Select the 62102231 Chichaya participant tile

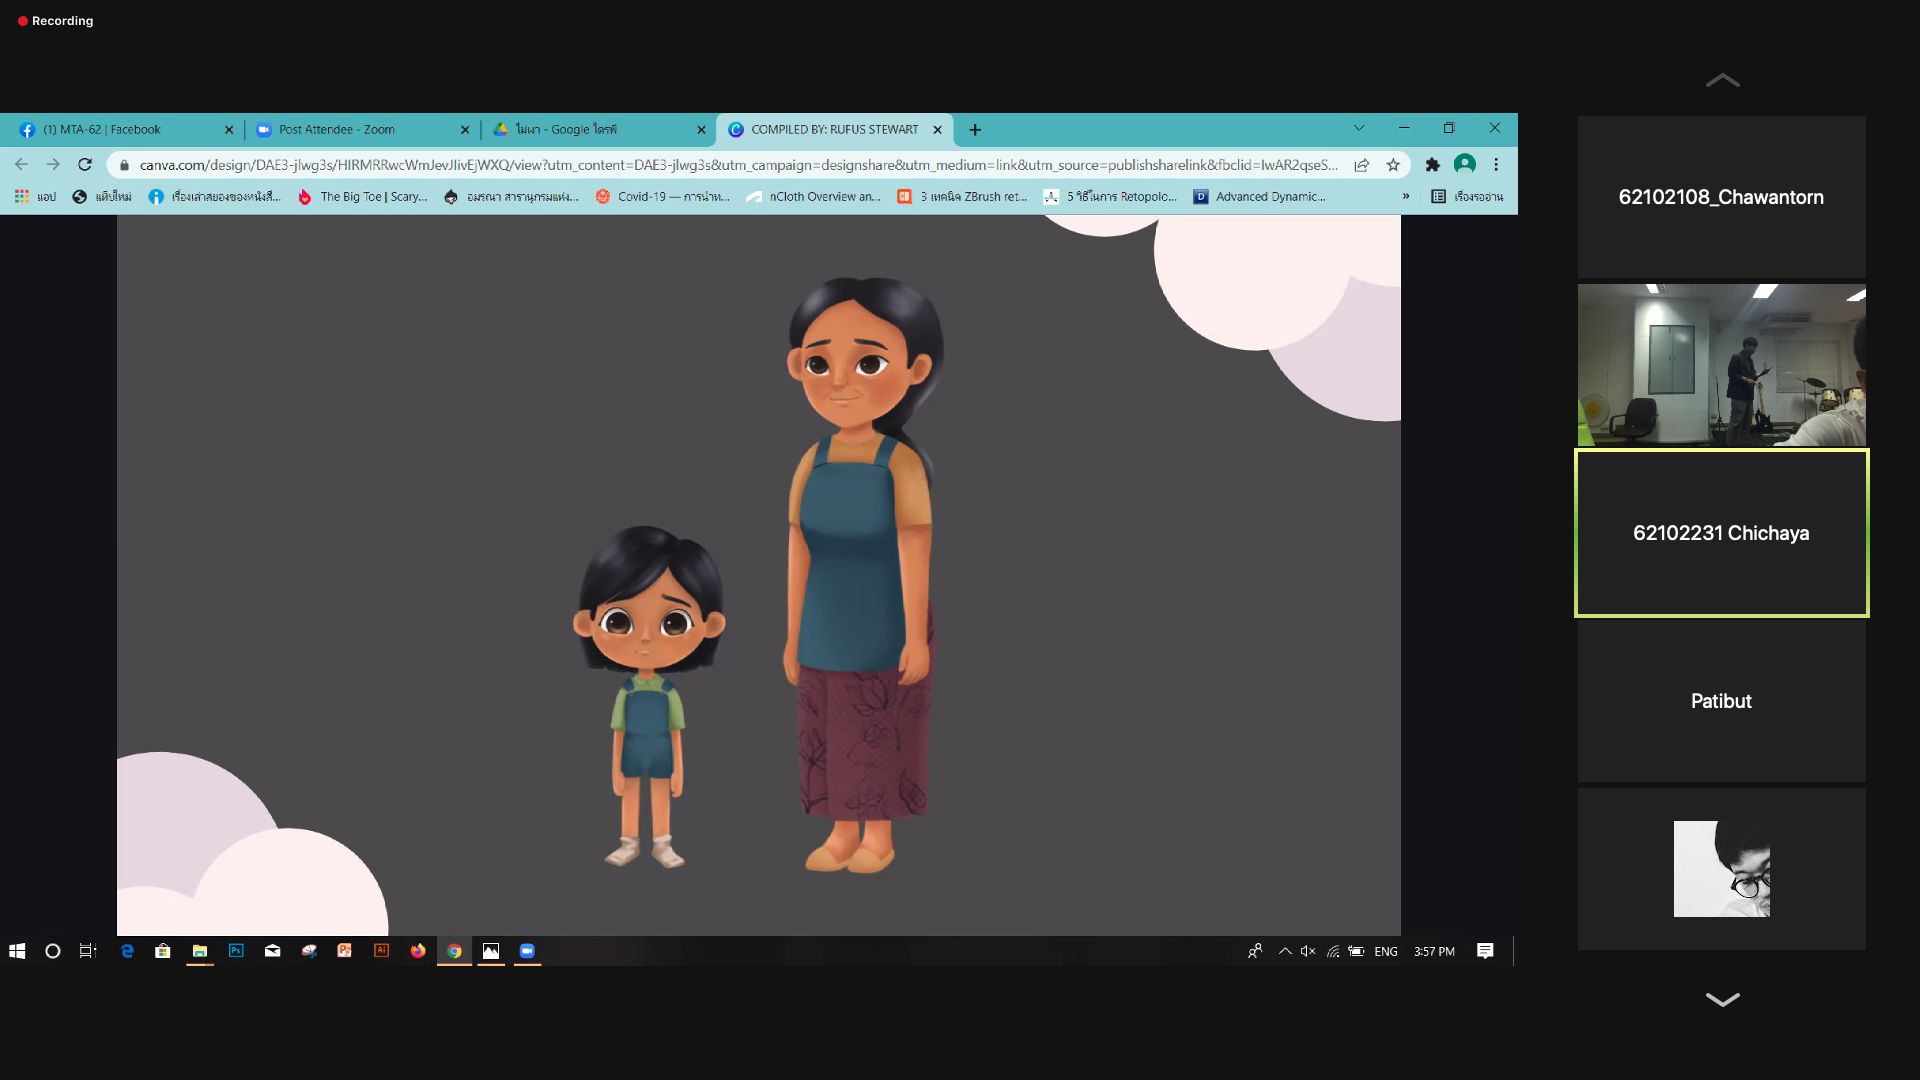1721,533
